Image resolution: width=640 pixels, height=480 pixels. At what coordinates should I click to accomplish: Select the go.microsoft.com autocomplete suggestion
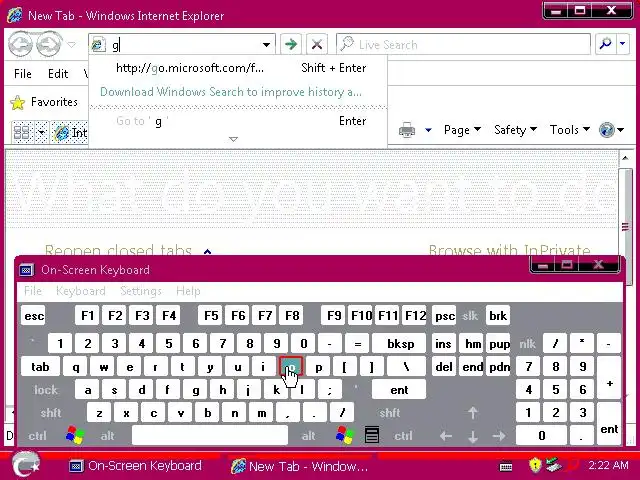coord(238,68)
